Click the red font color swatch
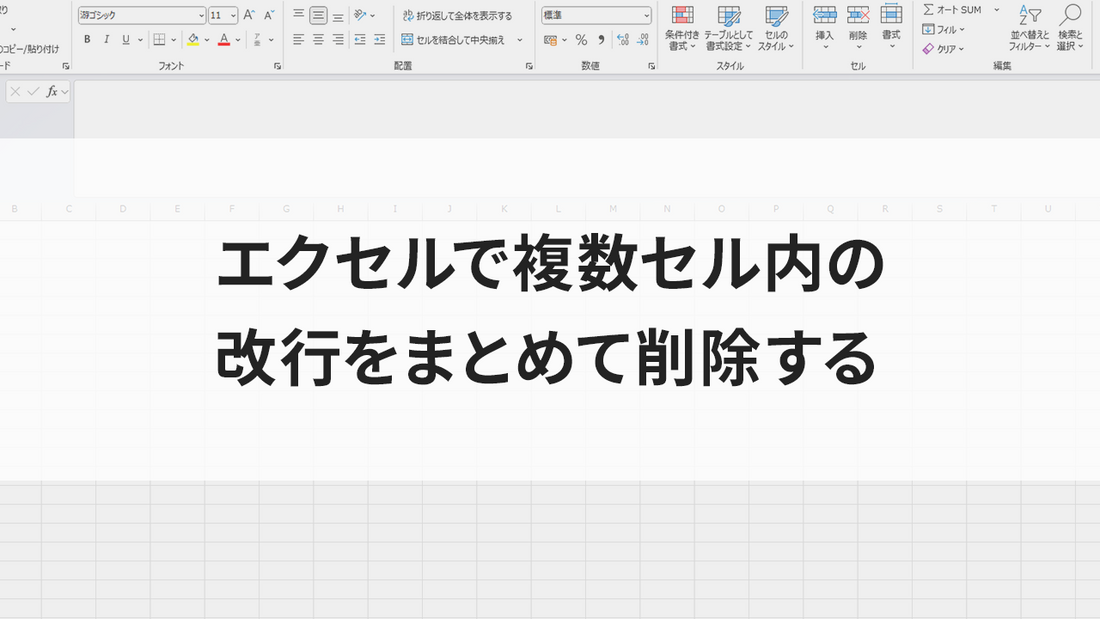The height and width of the screenshot is (619, 1100). pyautogui.click(x=225, y=41)
